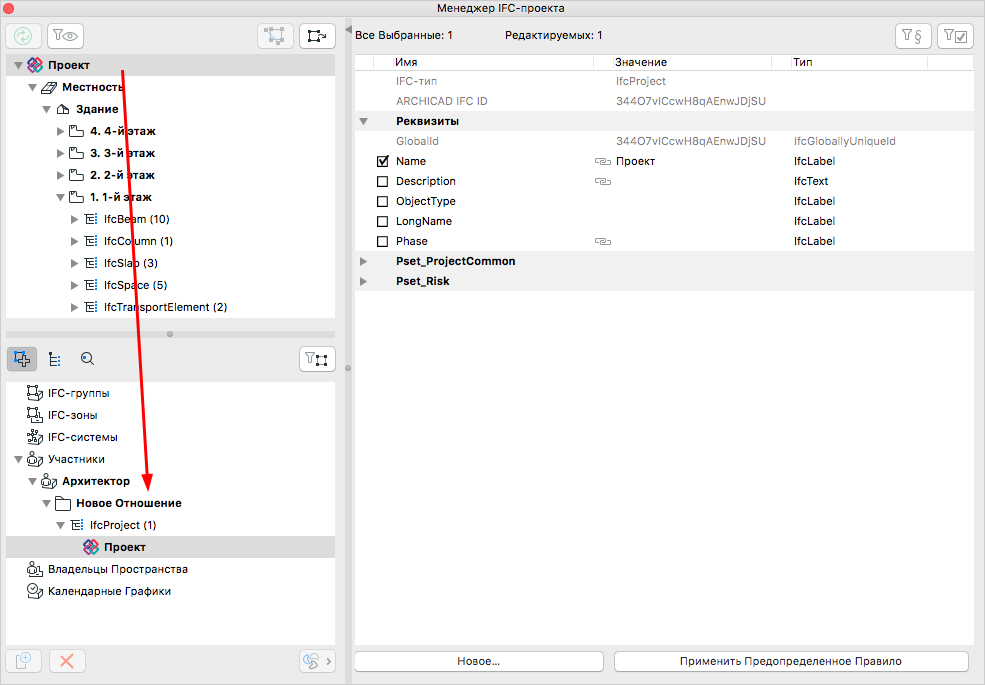Screen dimensions: 985x685
Task: Open the search magnifier icon
Action: (x=87, y=359)
